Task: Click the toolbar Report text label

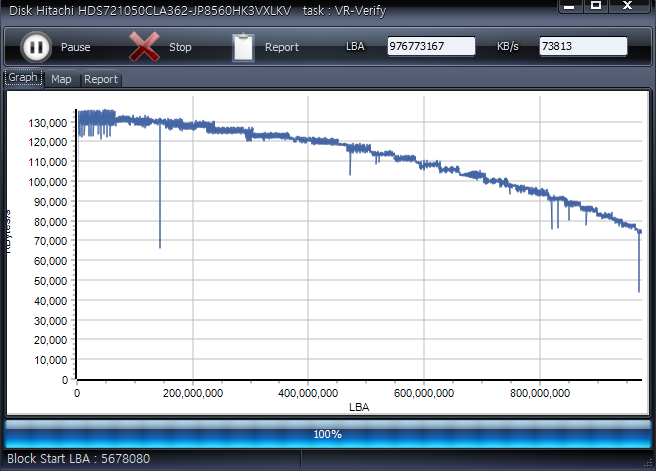Action: 282,47
